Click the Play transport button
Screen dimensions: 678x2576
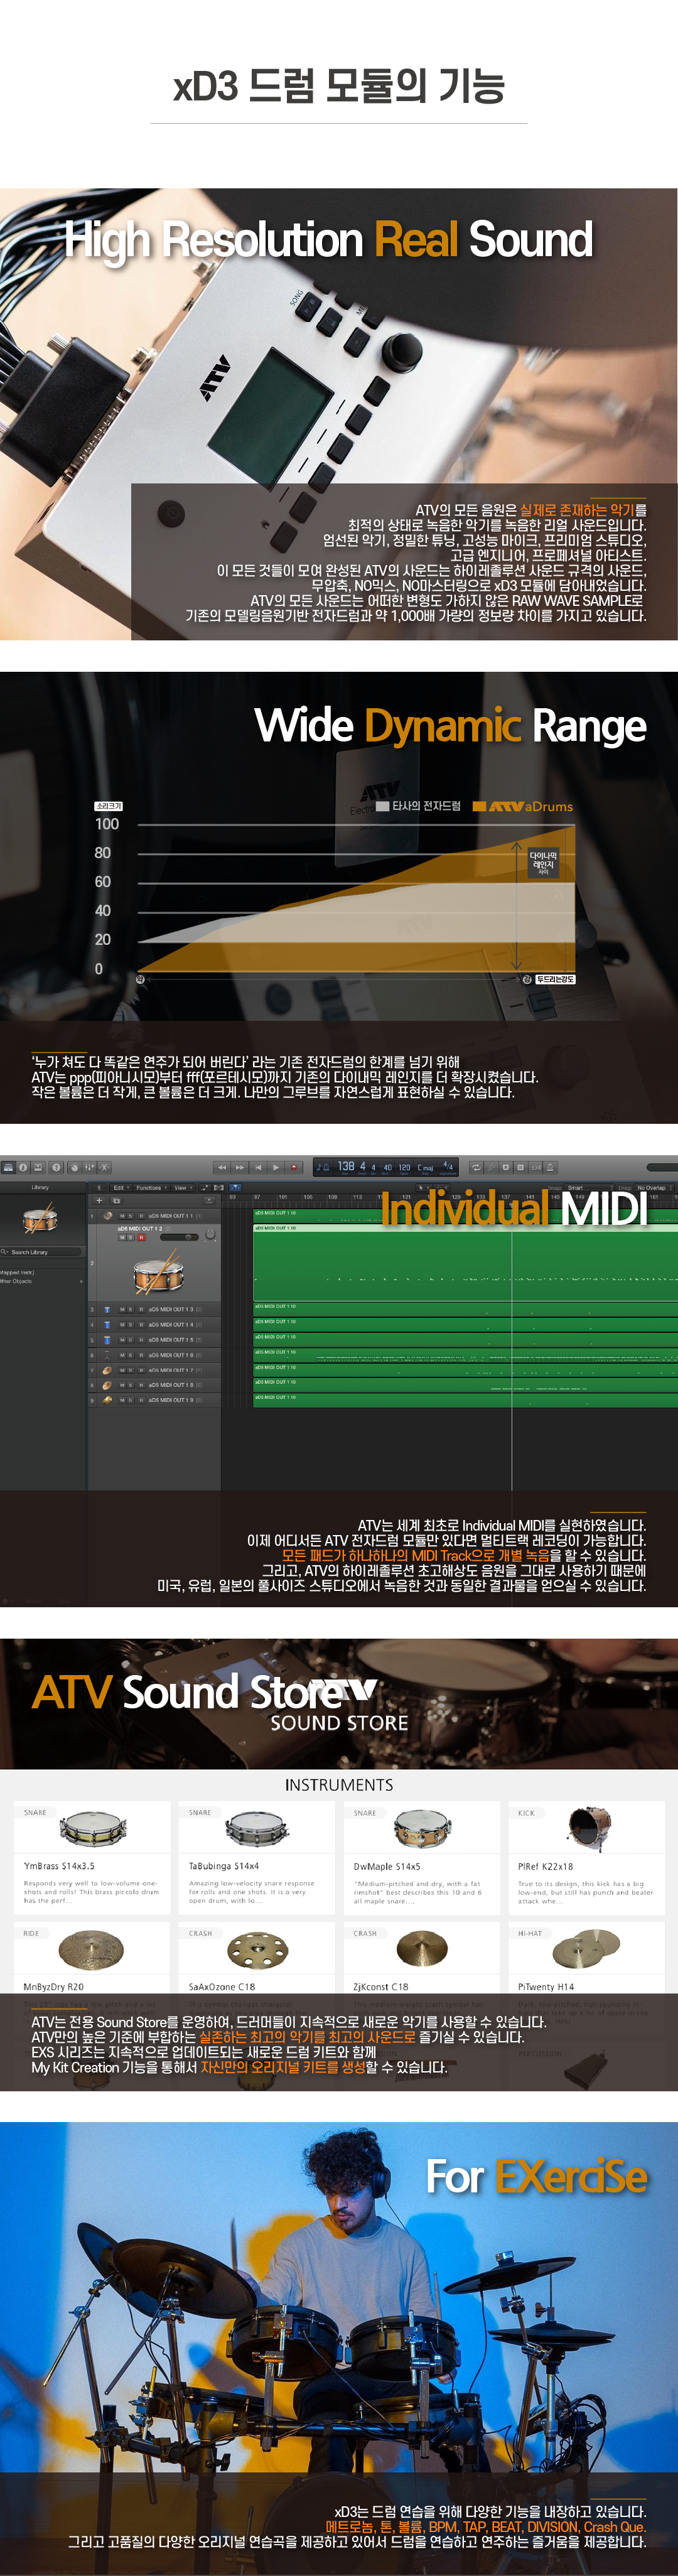coord(276,1167)
